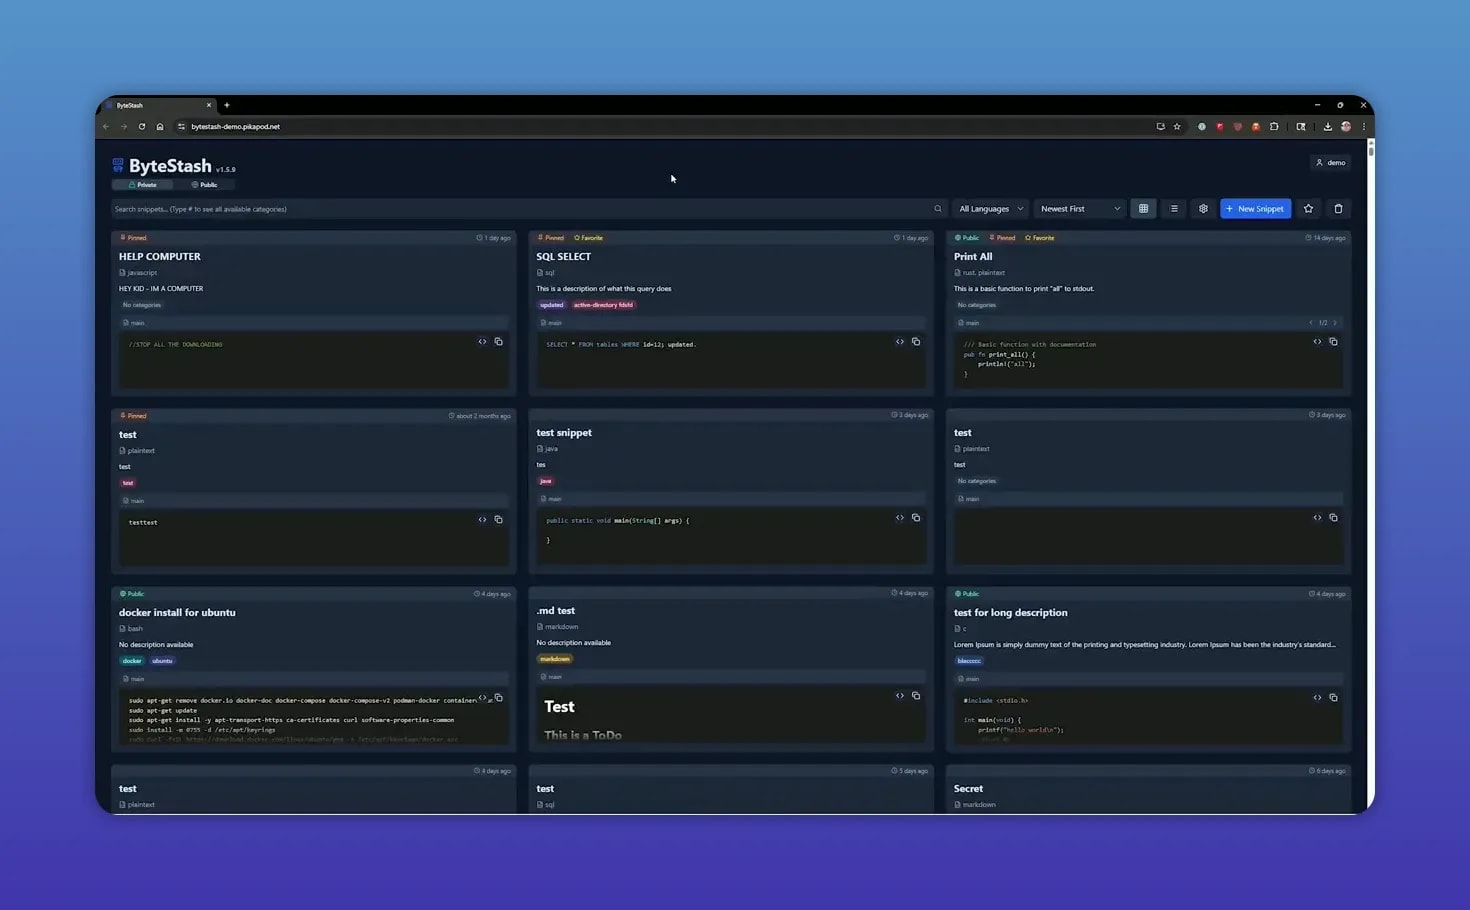The width and height of the screenshot is (1470, 910).
Task: Open the SQL SELECT snippet title
Action: (x=563, y=257)
